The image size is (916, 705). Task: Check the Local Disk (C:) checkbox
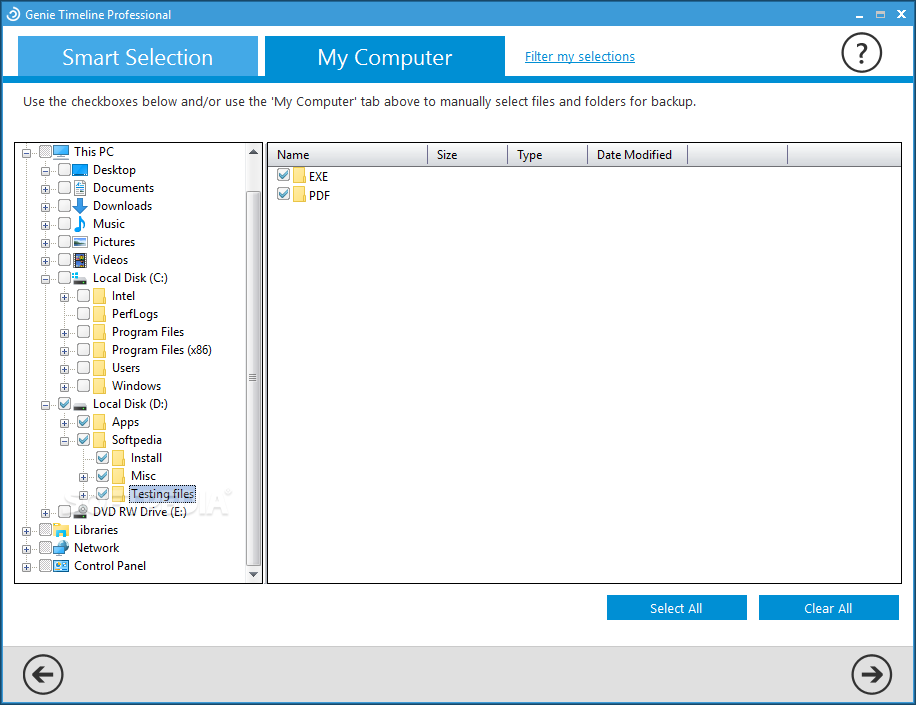(x=64, y=277)
